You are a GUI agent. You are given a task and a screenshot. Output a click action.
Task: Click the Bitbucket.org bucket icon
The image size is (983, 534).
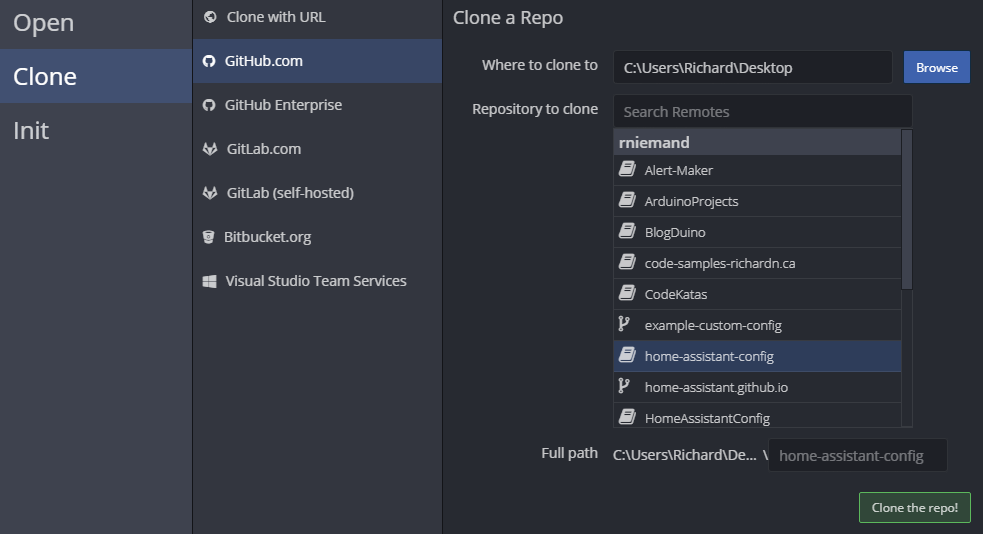[x=208, y=237]
